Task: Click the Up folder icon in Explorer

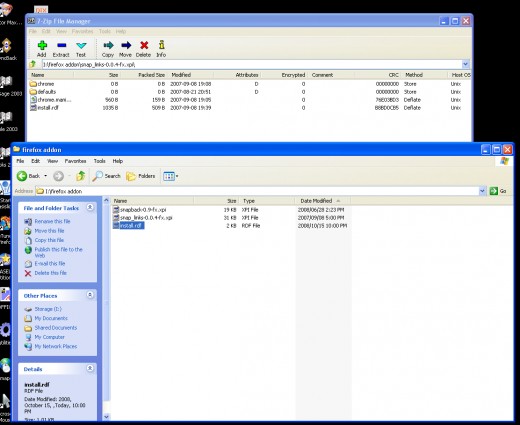Action: coord(81,176)
